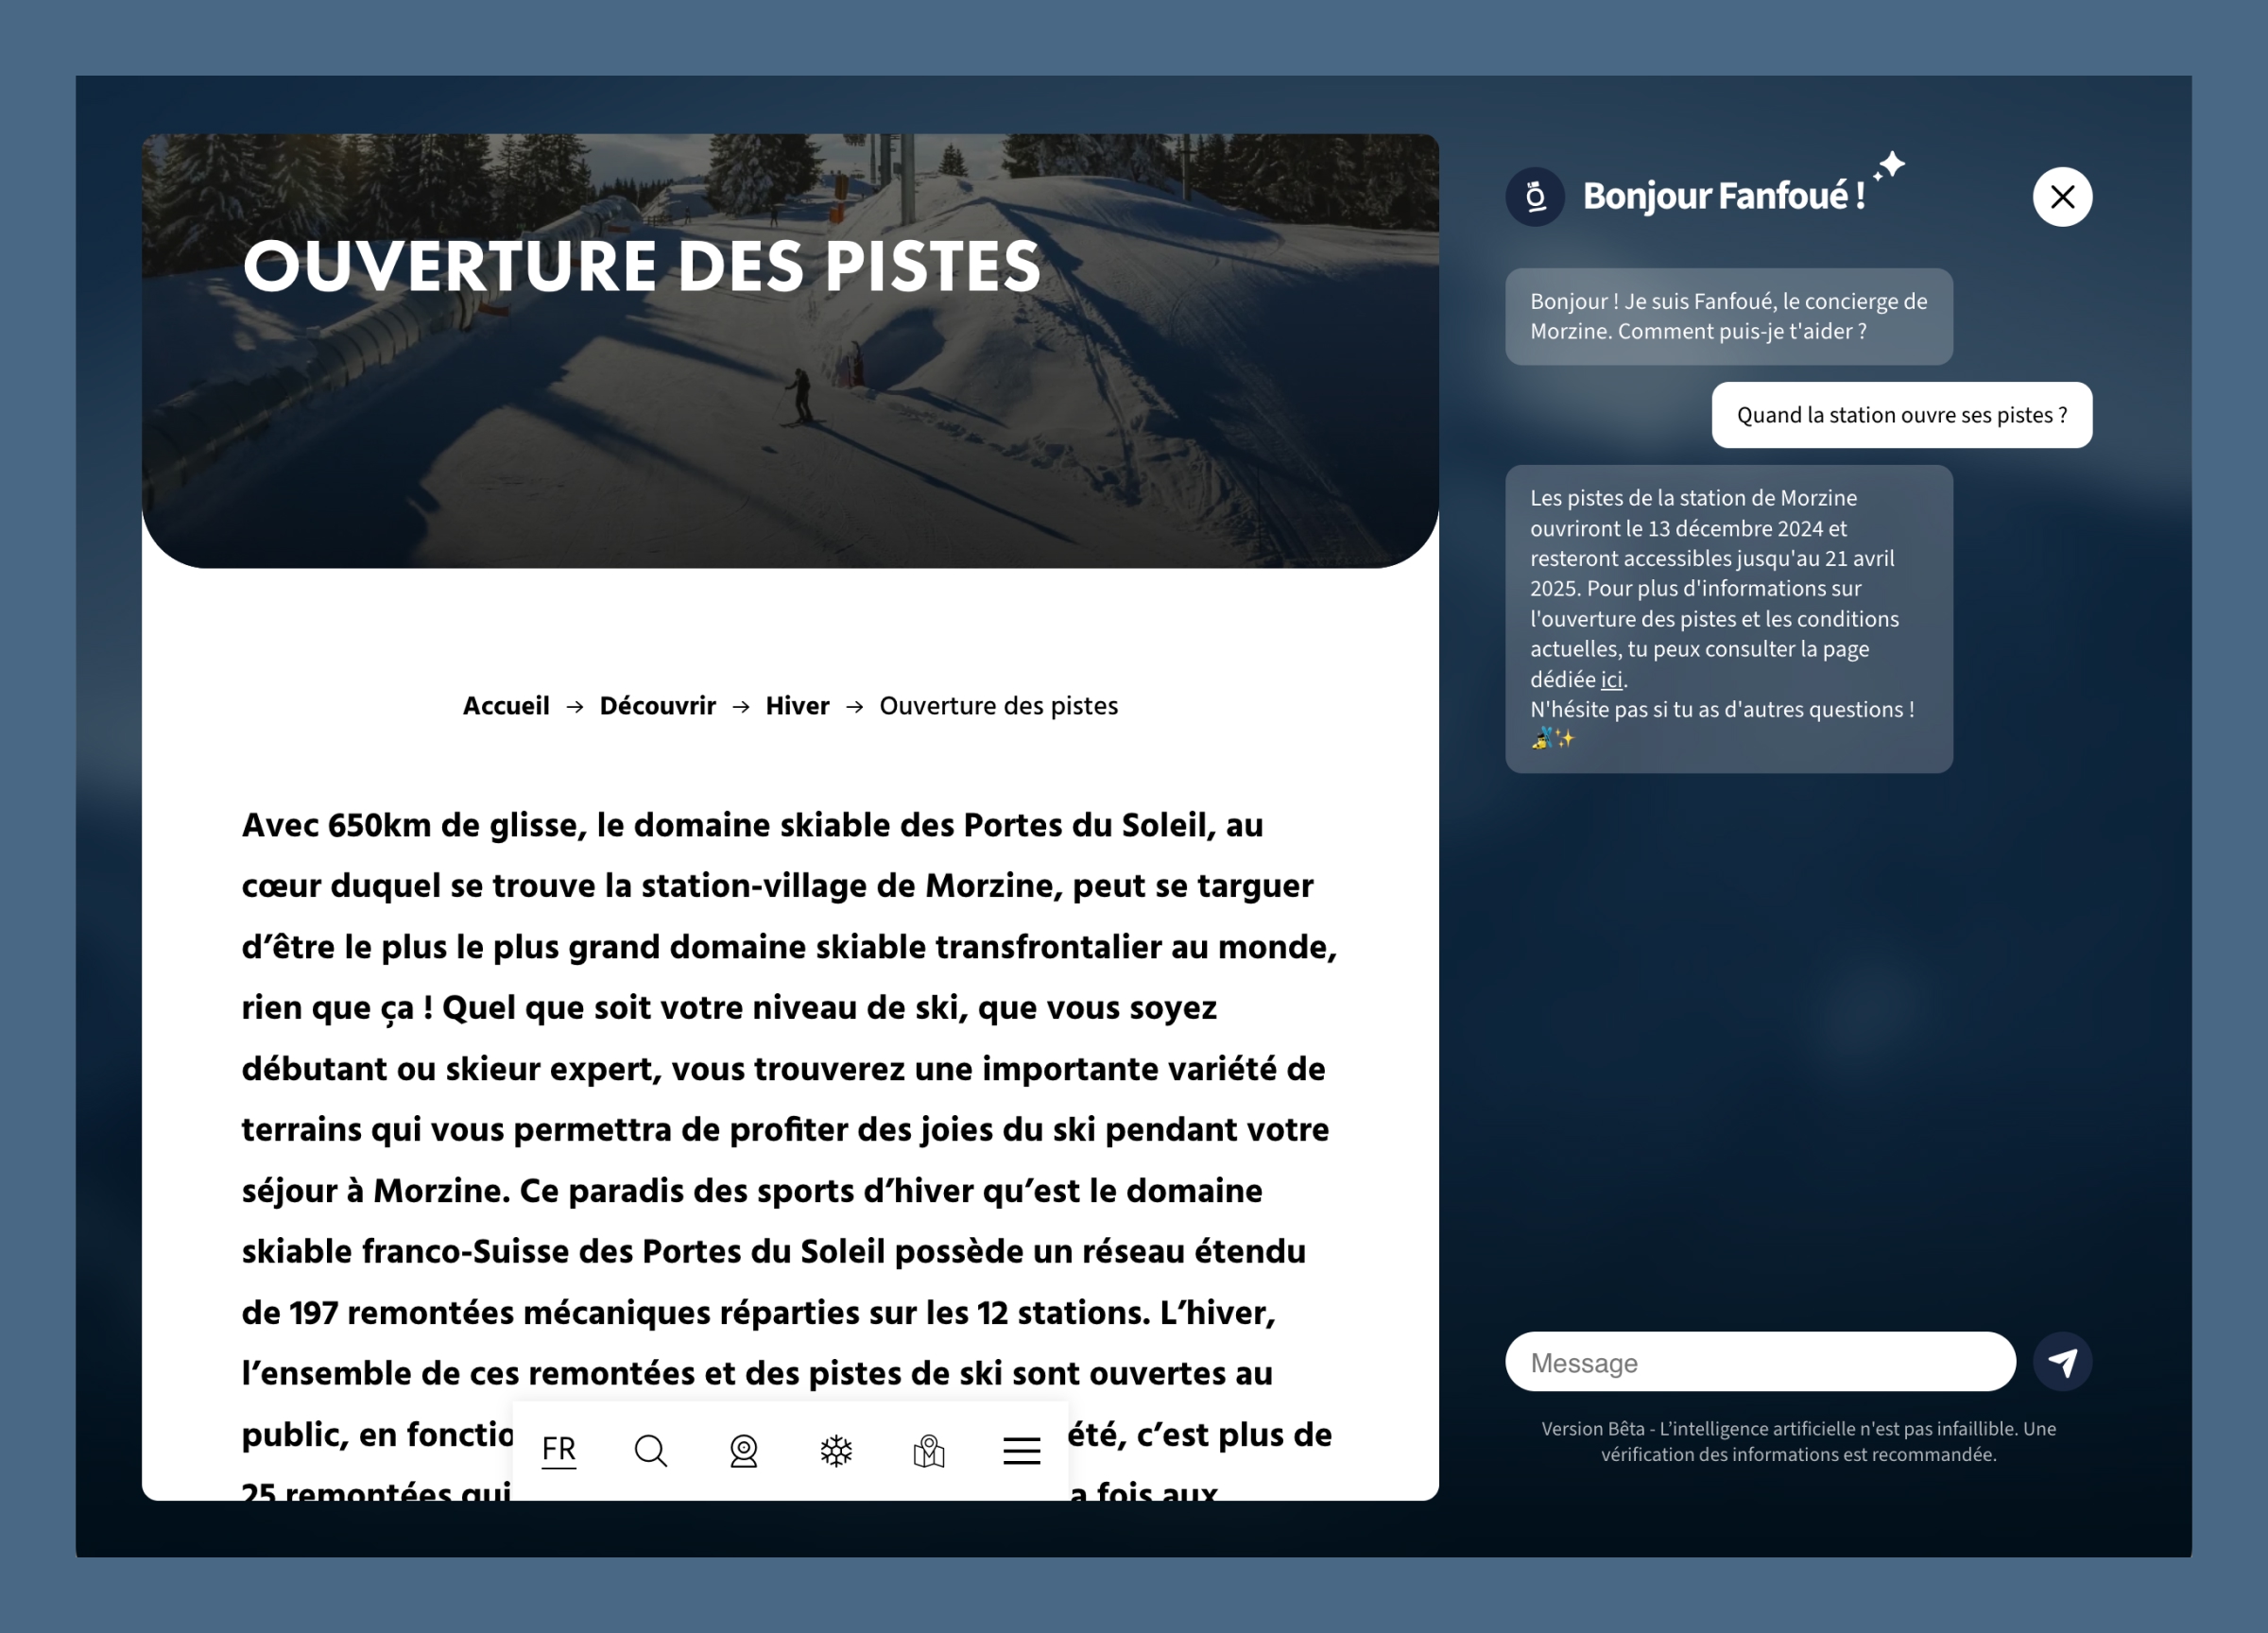This screenshot has width=2268, height=1633.
Task: Open the search magnifier icon
Action: [x=650, y=1450]
